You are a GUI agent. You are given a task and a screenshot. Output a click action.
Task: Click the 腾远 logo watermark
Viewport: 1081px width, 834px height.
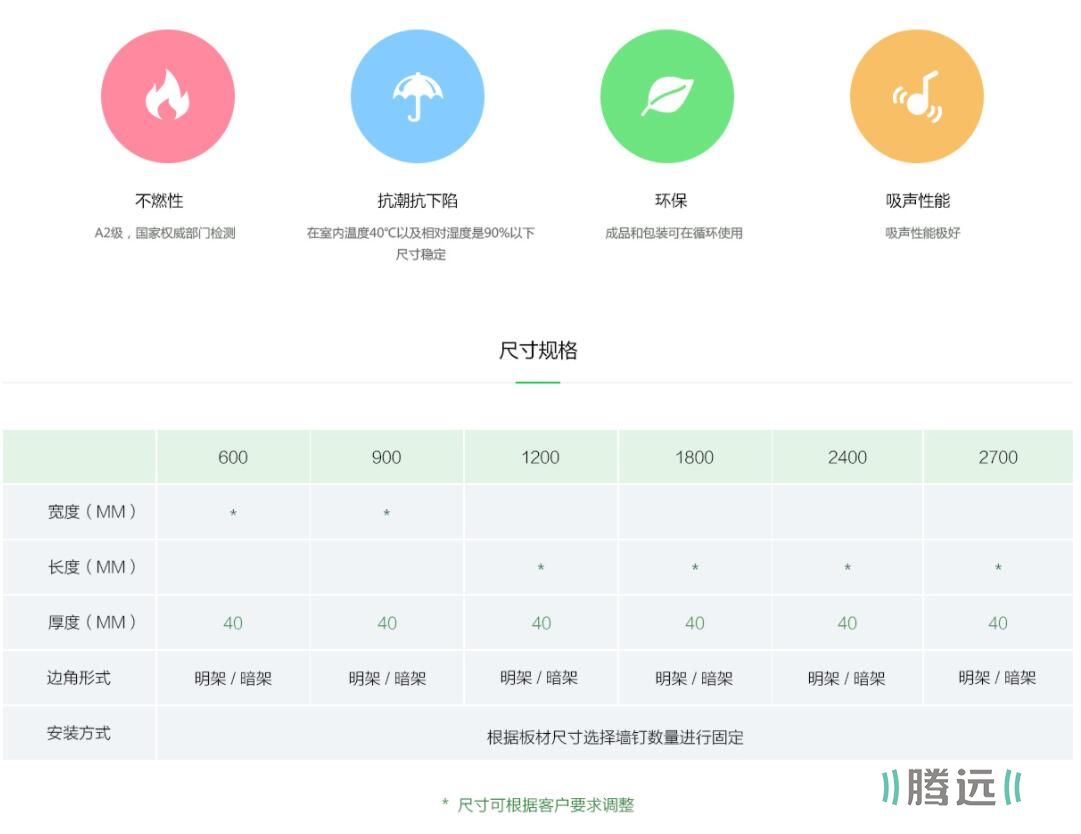(951, 788)
